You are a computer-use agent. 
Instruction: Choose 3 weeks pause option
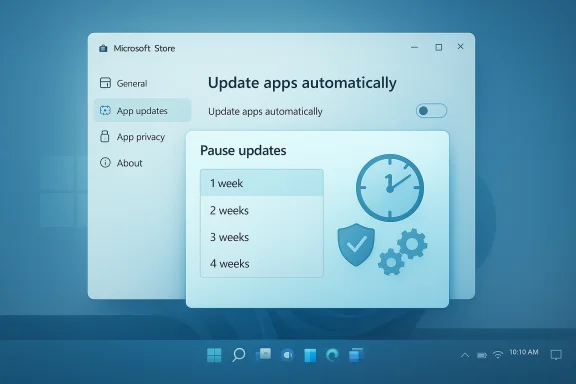click(x=262, y=237)
